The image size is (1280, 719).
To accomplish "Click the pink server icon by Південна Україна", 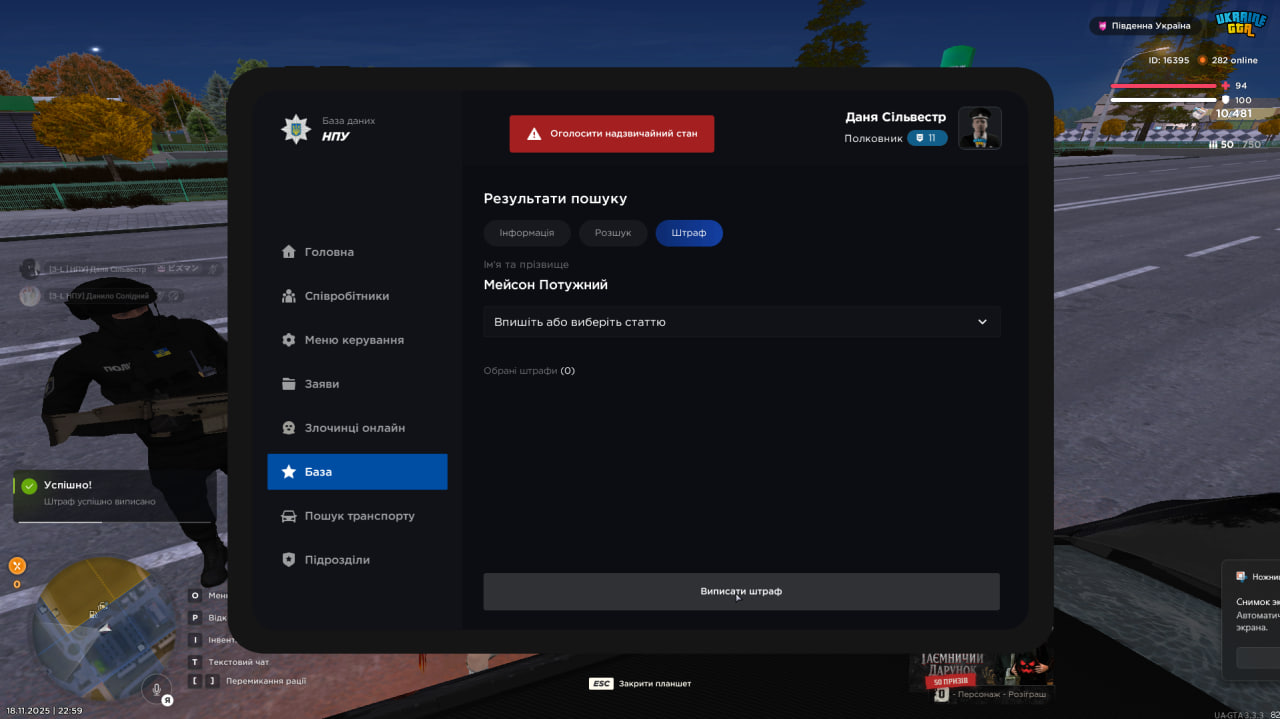I will click(1103, 26).
